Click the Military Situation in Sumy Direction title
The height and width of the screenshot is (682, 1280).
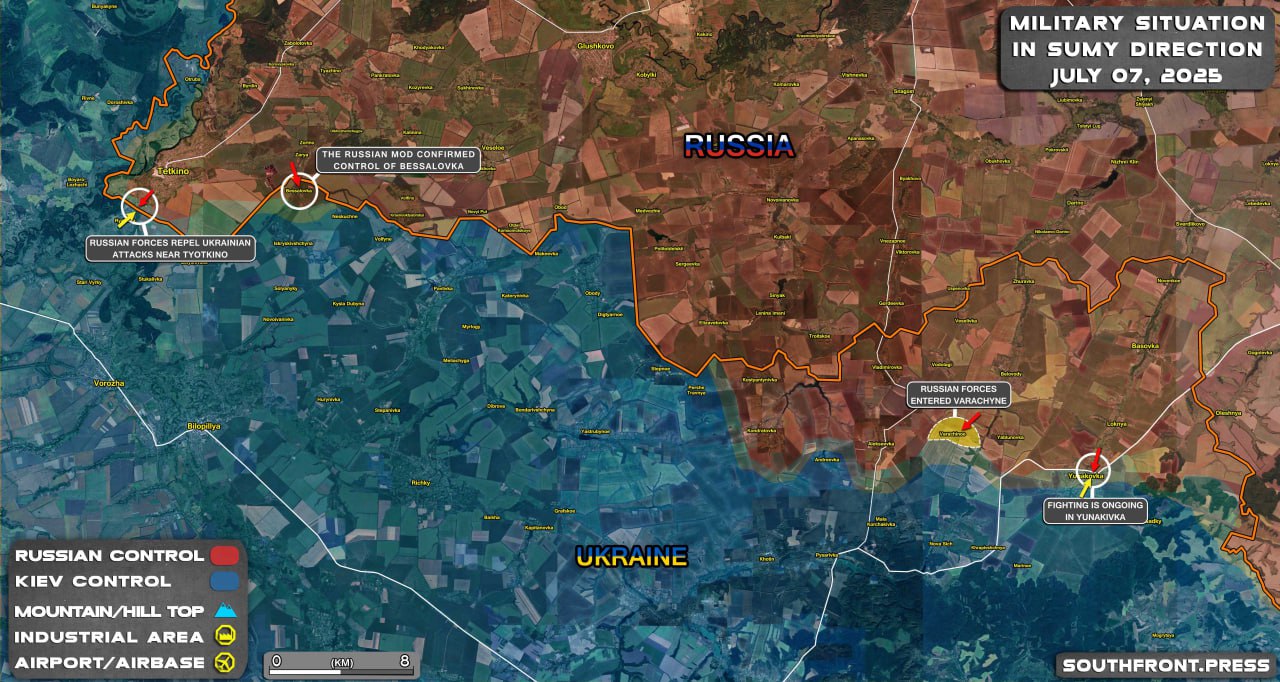point(1136,49)
